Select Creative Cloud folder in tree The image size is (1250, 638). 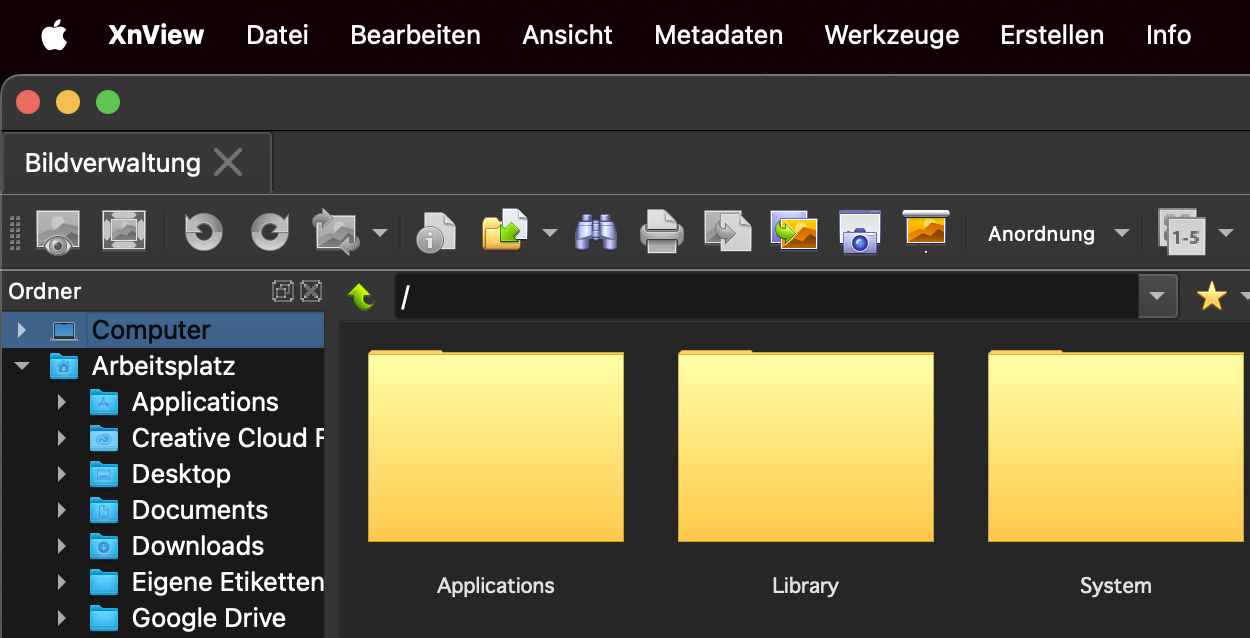tap(228, 438)
